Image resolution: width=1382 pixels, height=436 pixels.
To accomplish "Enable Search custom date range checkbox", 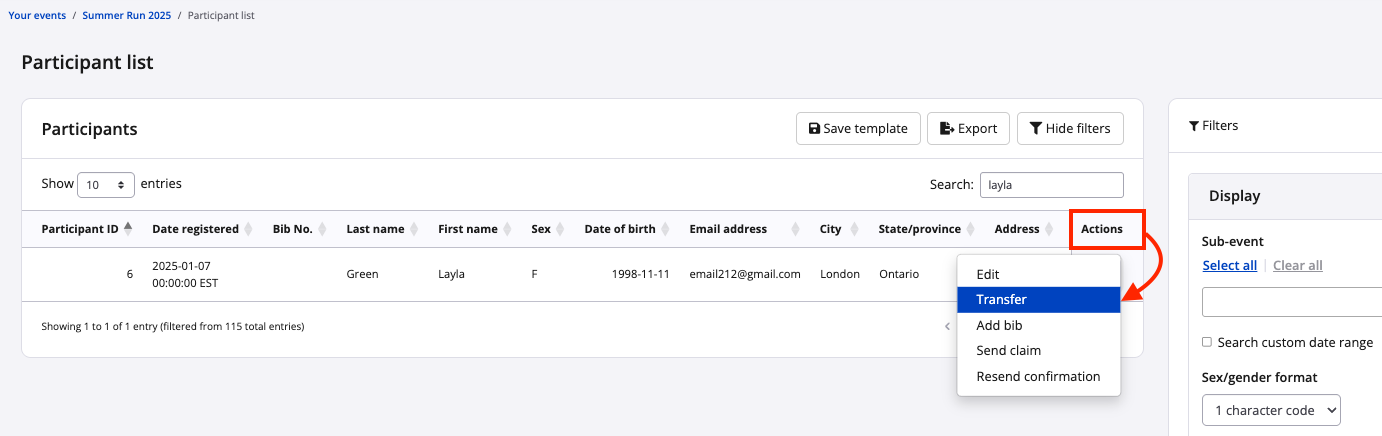I will click(1208, 343).
